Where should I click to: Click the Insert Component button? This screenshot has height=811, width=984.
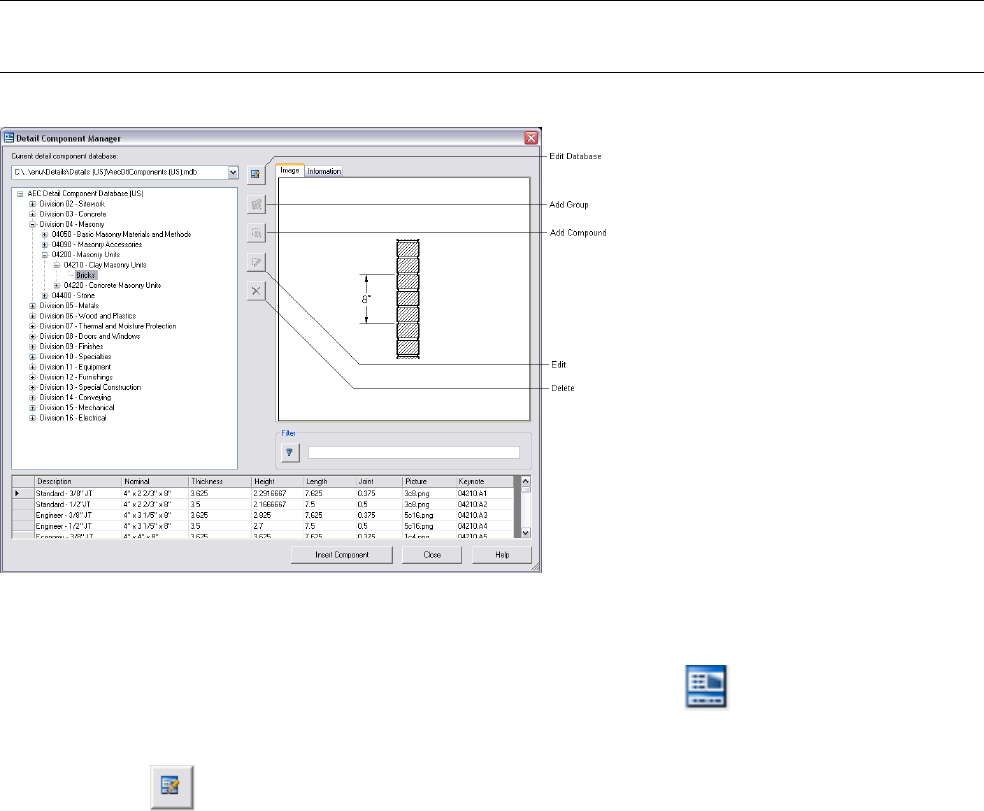point(342,555)
